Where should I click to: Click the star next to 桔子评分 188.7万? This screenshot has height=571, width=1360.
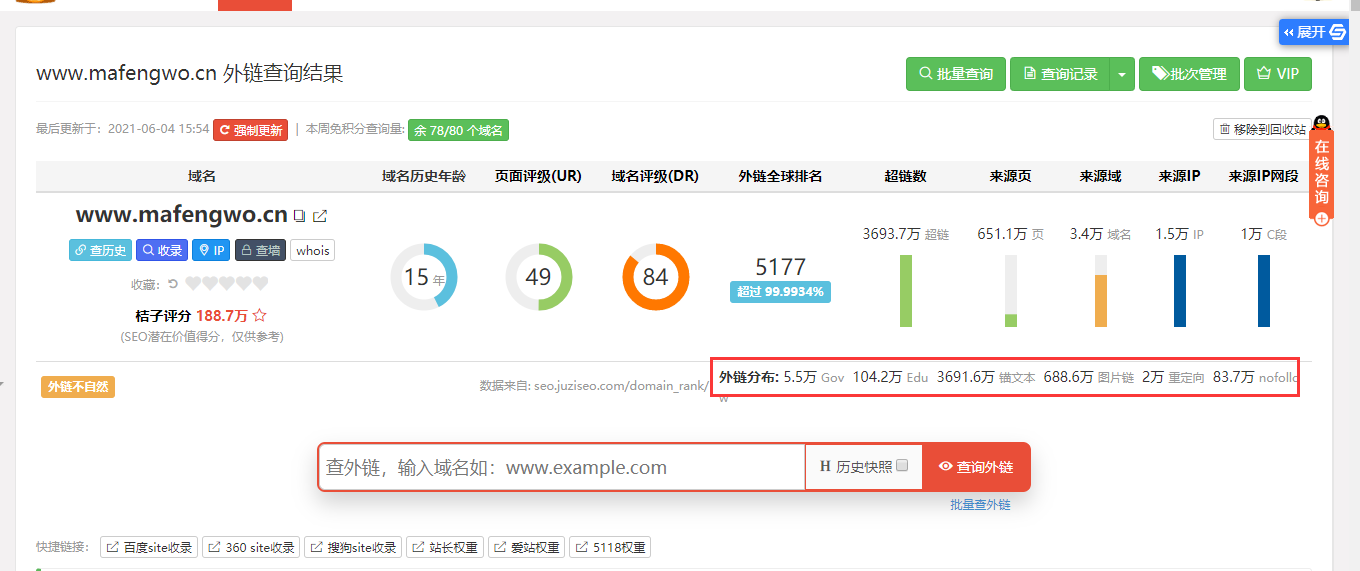(x=260, y=315)
